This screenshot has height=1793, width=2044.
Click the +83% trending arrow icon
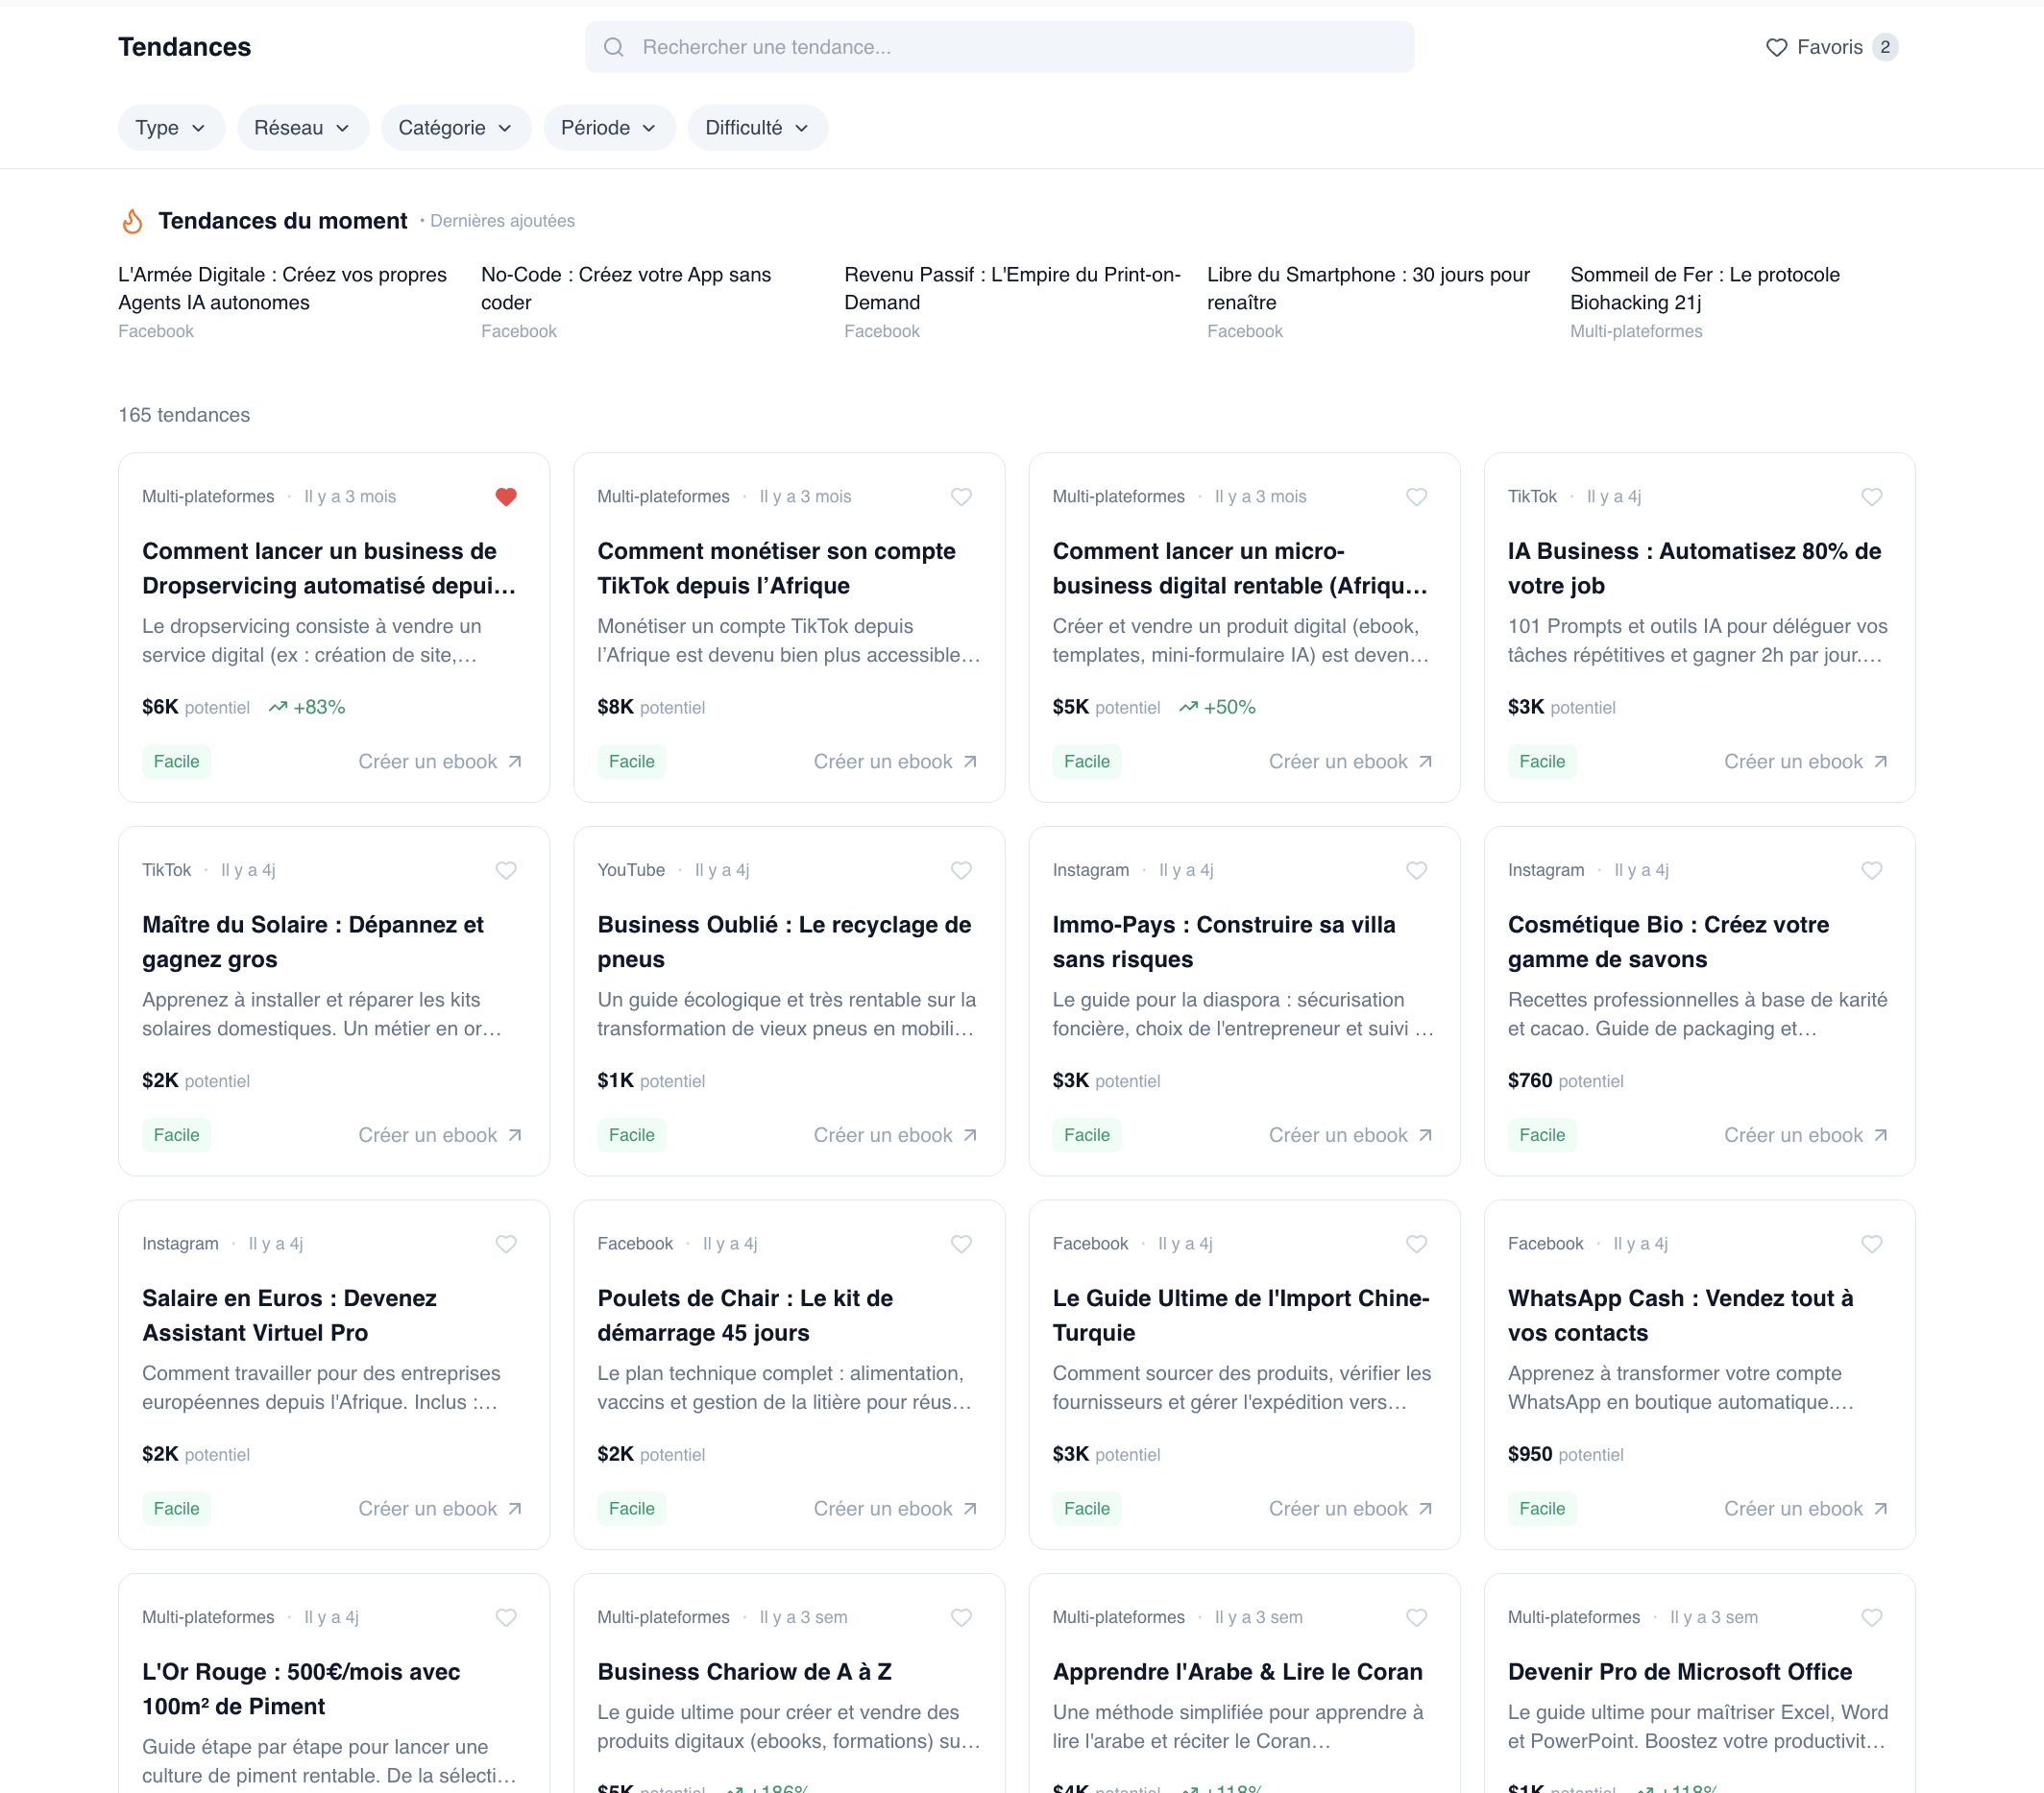pyautogui.click(x=278, y=707)
